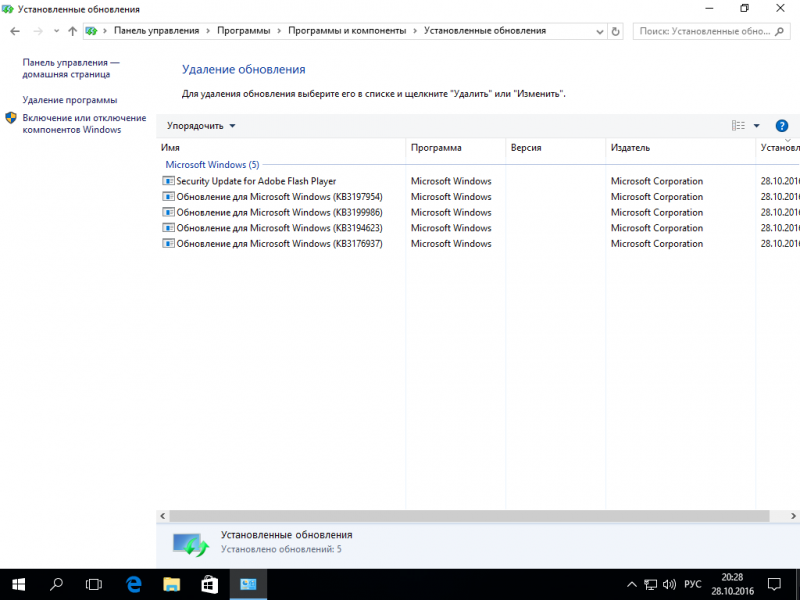
Task: Select the update named KB3194623
Action: click(x=280, y=228)
